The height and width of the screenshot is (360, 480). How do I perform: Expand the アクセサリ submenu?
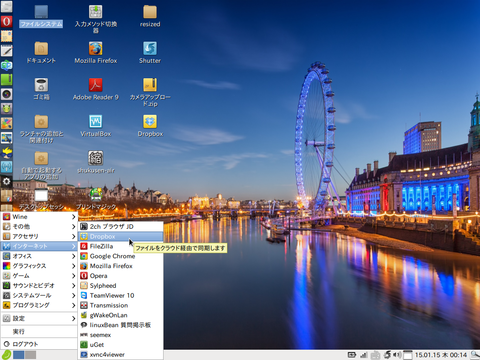click(39, 236)
